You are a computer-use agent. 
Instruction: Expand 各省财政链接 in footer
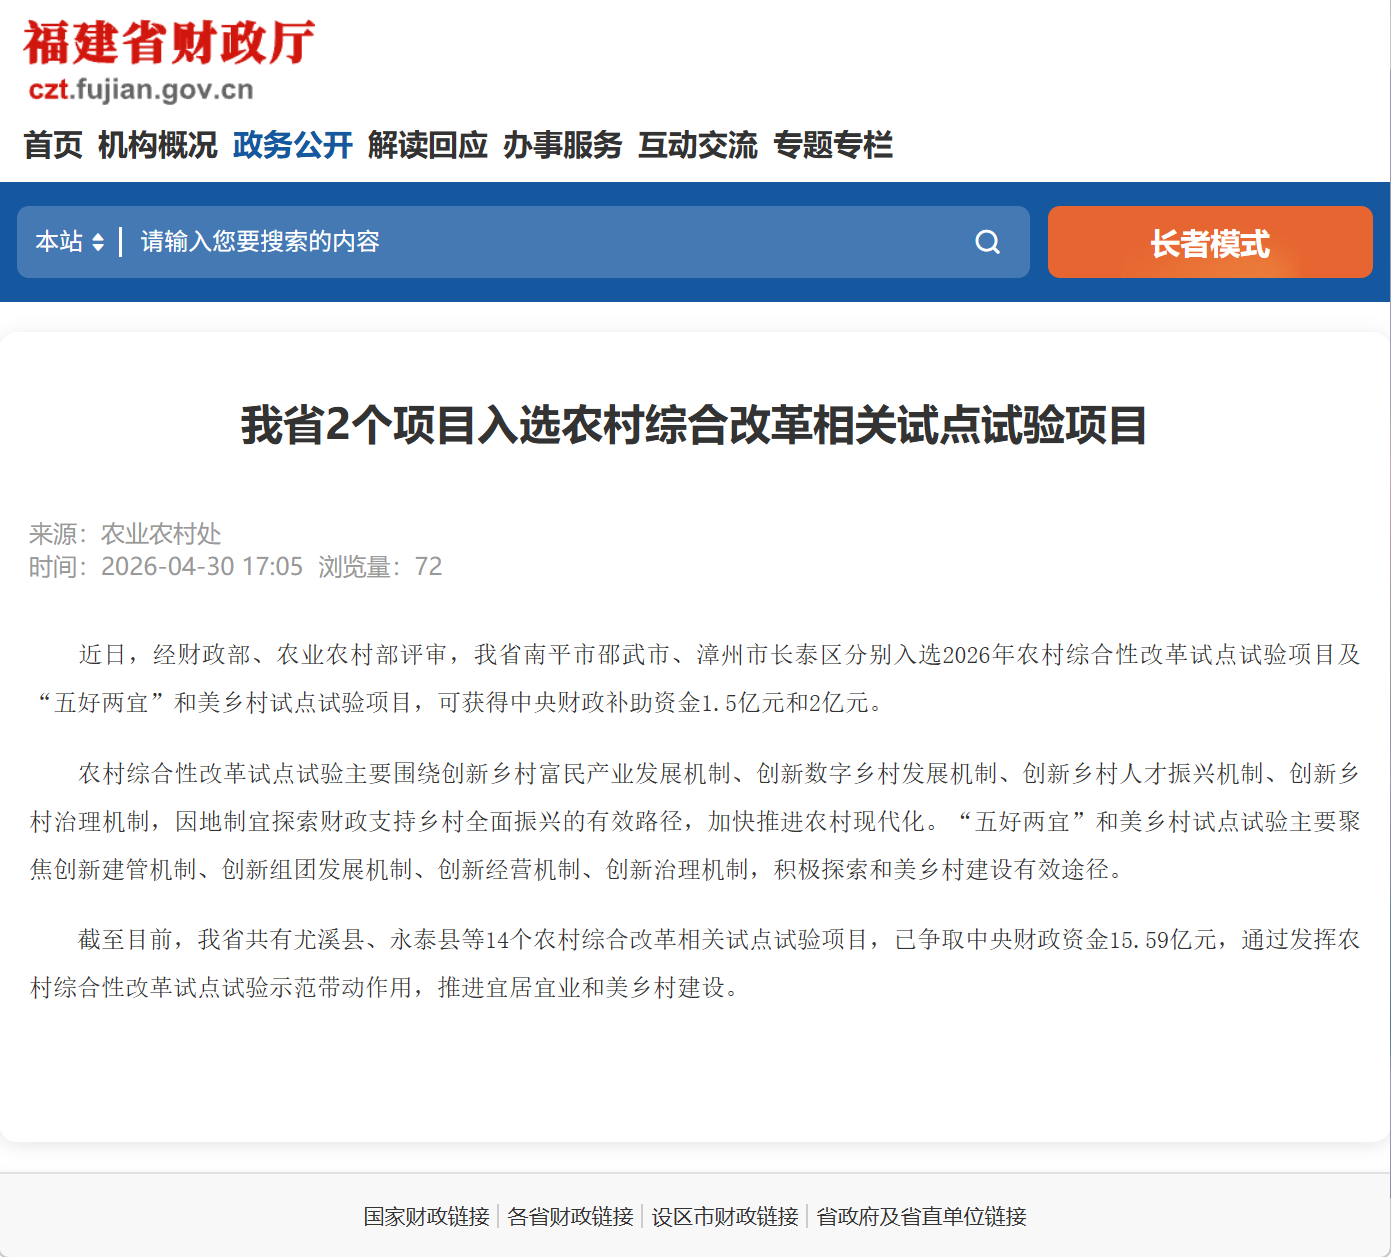(570, 1216)
